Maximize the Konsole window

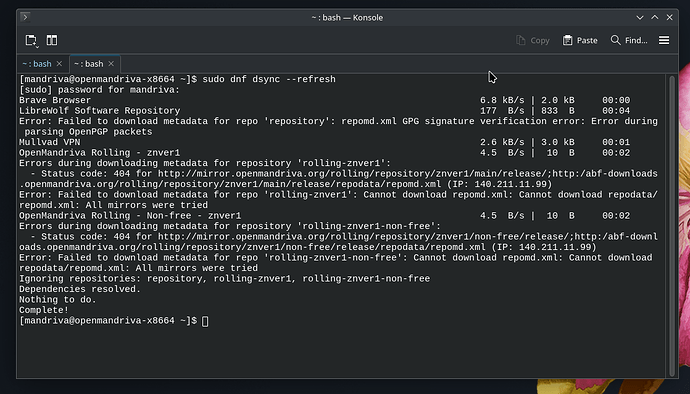[655, 18]
